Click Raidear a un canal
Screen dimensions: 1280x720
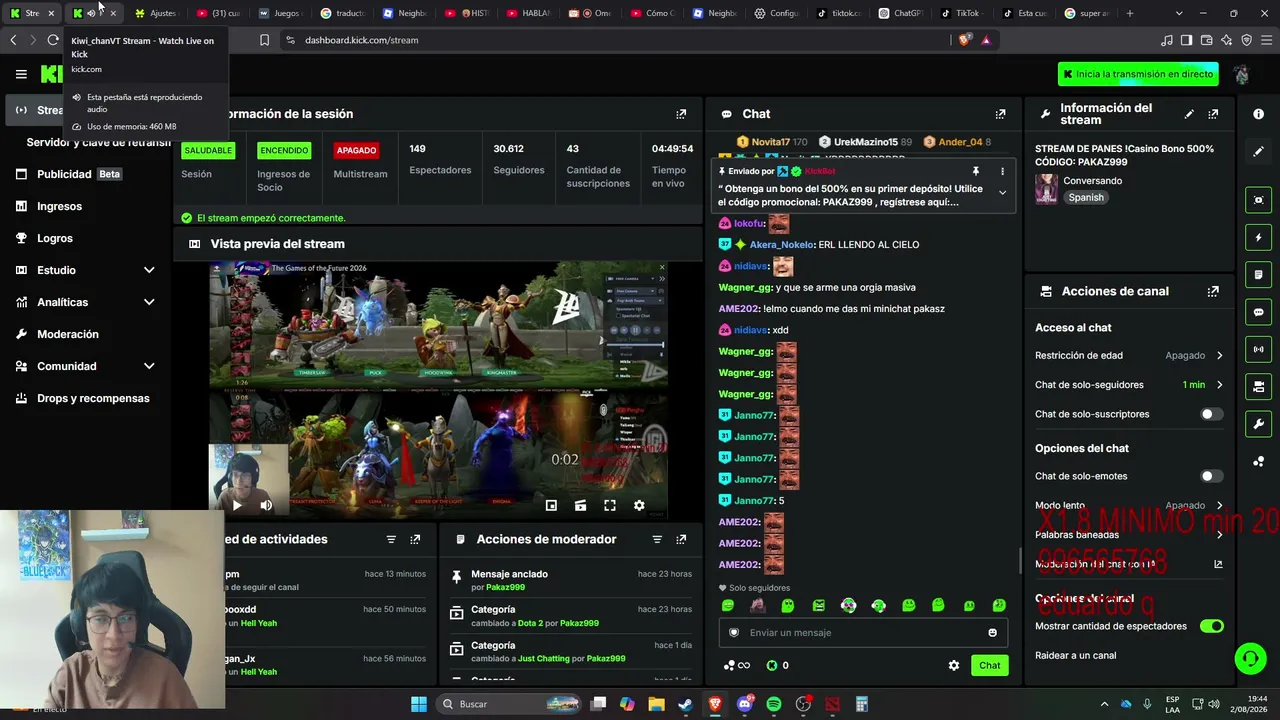[x=1076, y=656]
